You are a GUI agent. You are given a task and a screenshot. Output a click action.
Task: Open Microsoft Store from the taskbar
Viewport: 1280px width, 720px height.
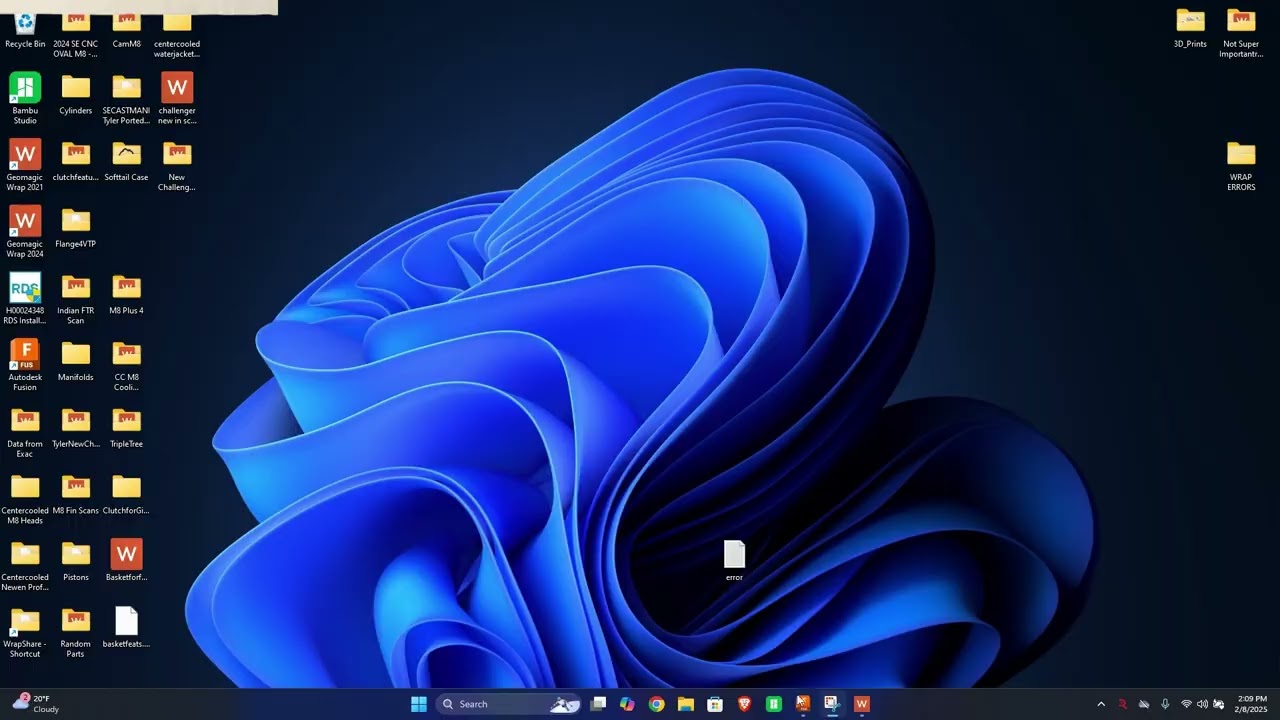click(x=715, y=704)
